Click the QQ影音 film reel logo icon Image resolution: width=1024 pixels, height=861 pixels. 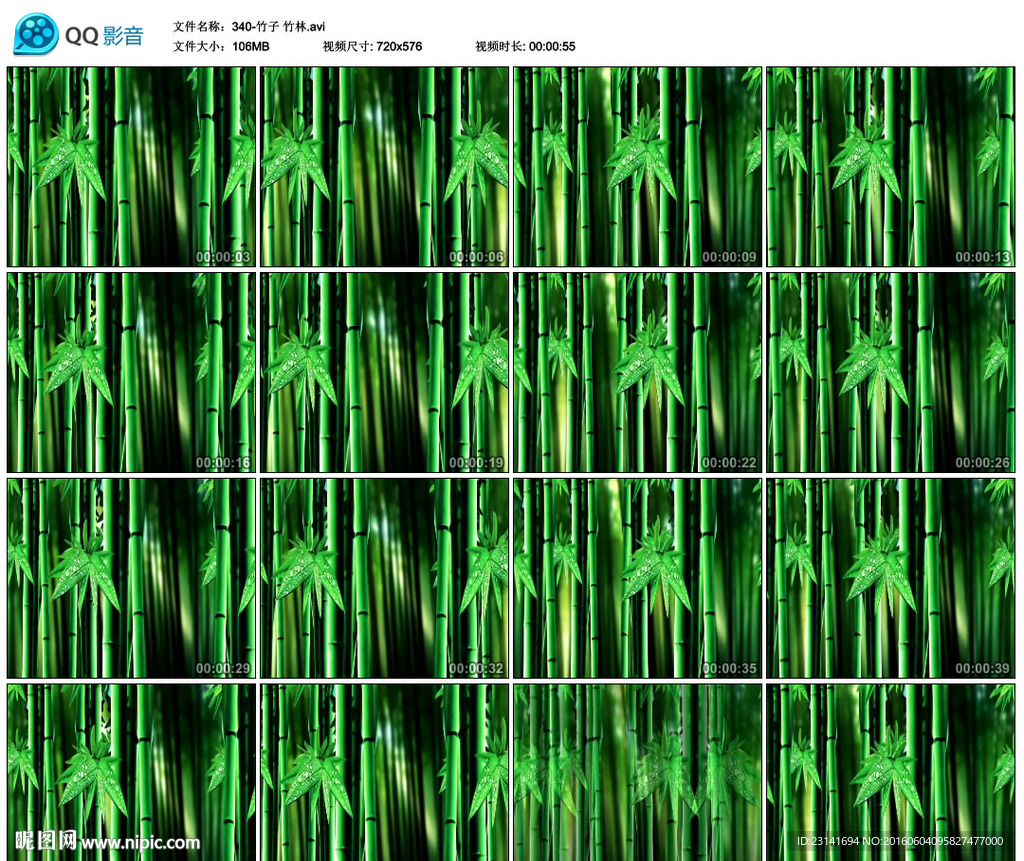pyautogui.click(x=36, y=34)
